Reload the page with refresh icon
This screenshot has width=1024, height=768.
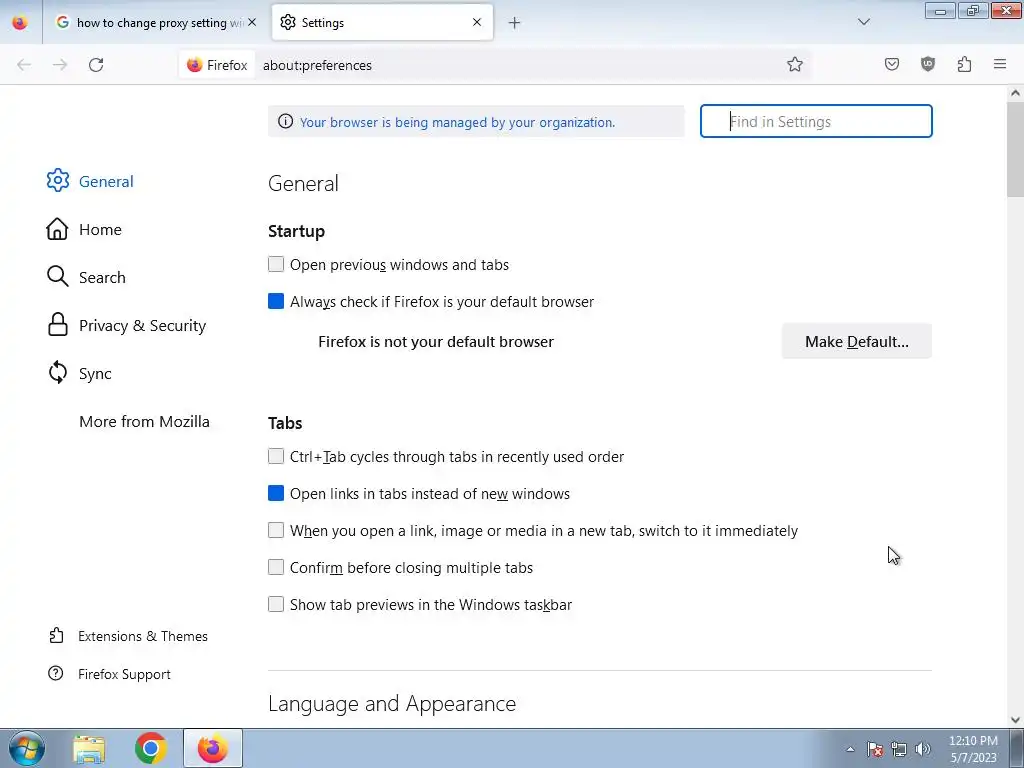click(x=96, y=65)
